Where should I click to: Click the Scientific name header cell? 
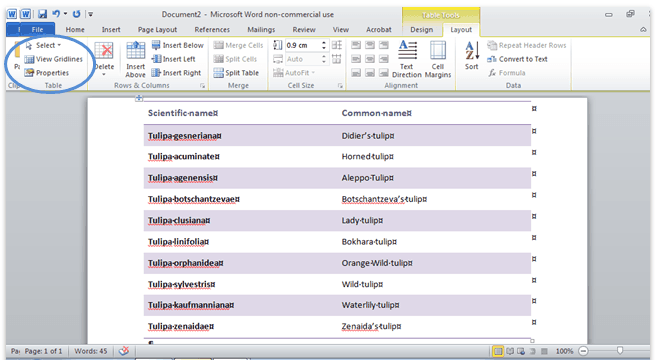[x=240, y=113]
